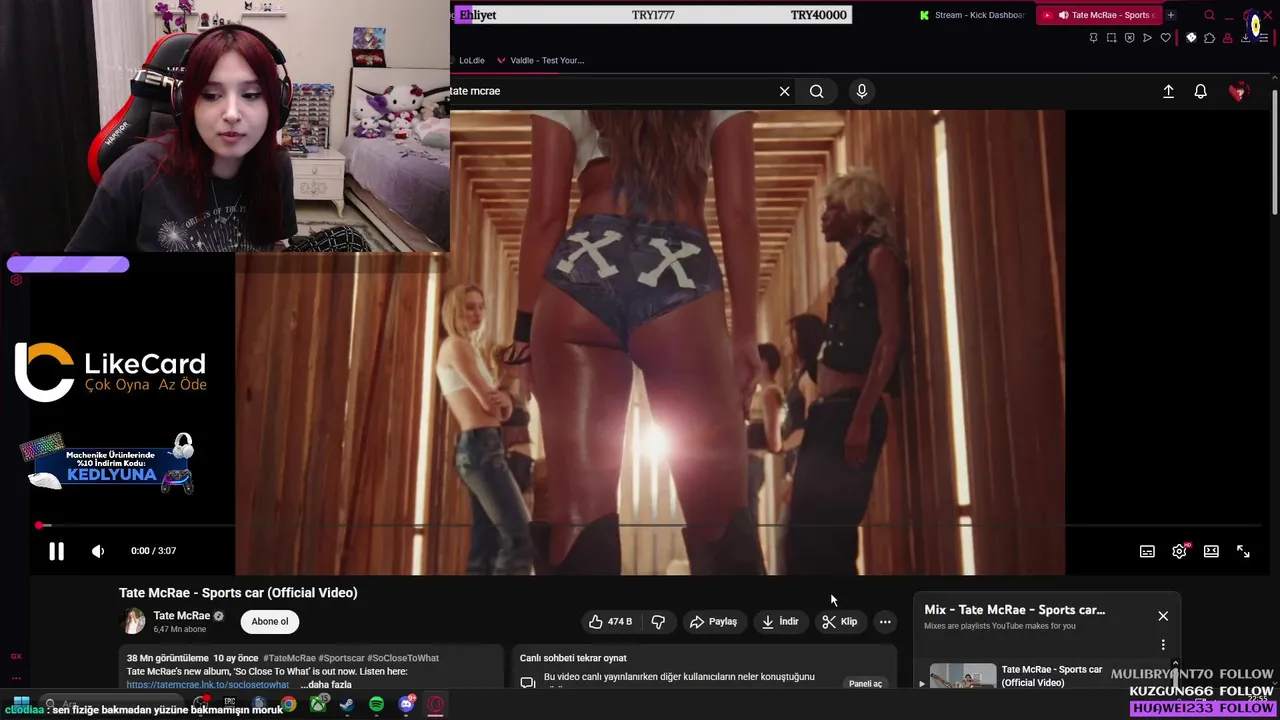Click the ad-blocker shield icon in browser toolbar
This screenshot has height=720, width=1280.
coord(1129,38)
